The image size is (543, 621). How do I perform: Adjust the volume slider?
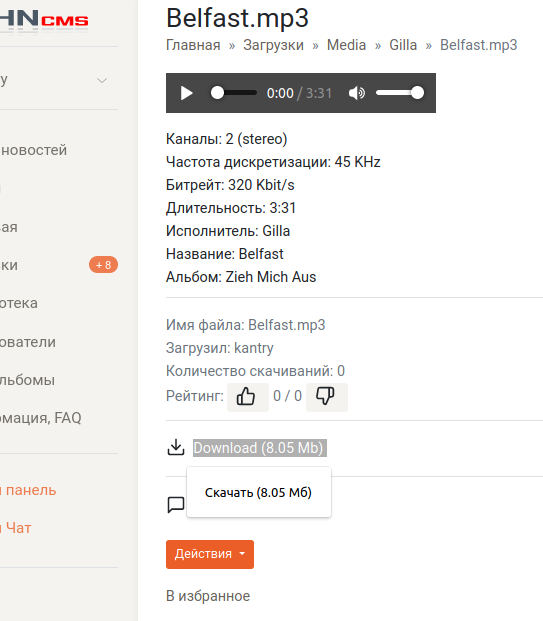400,93
